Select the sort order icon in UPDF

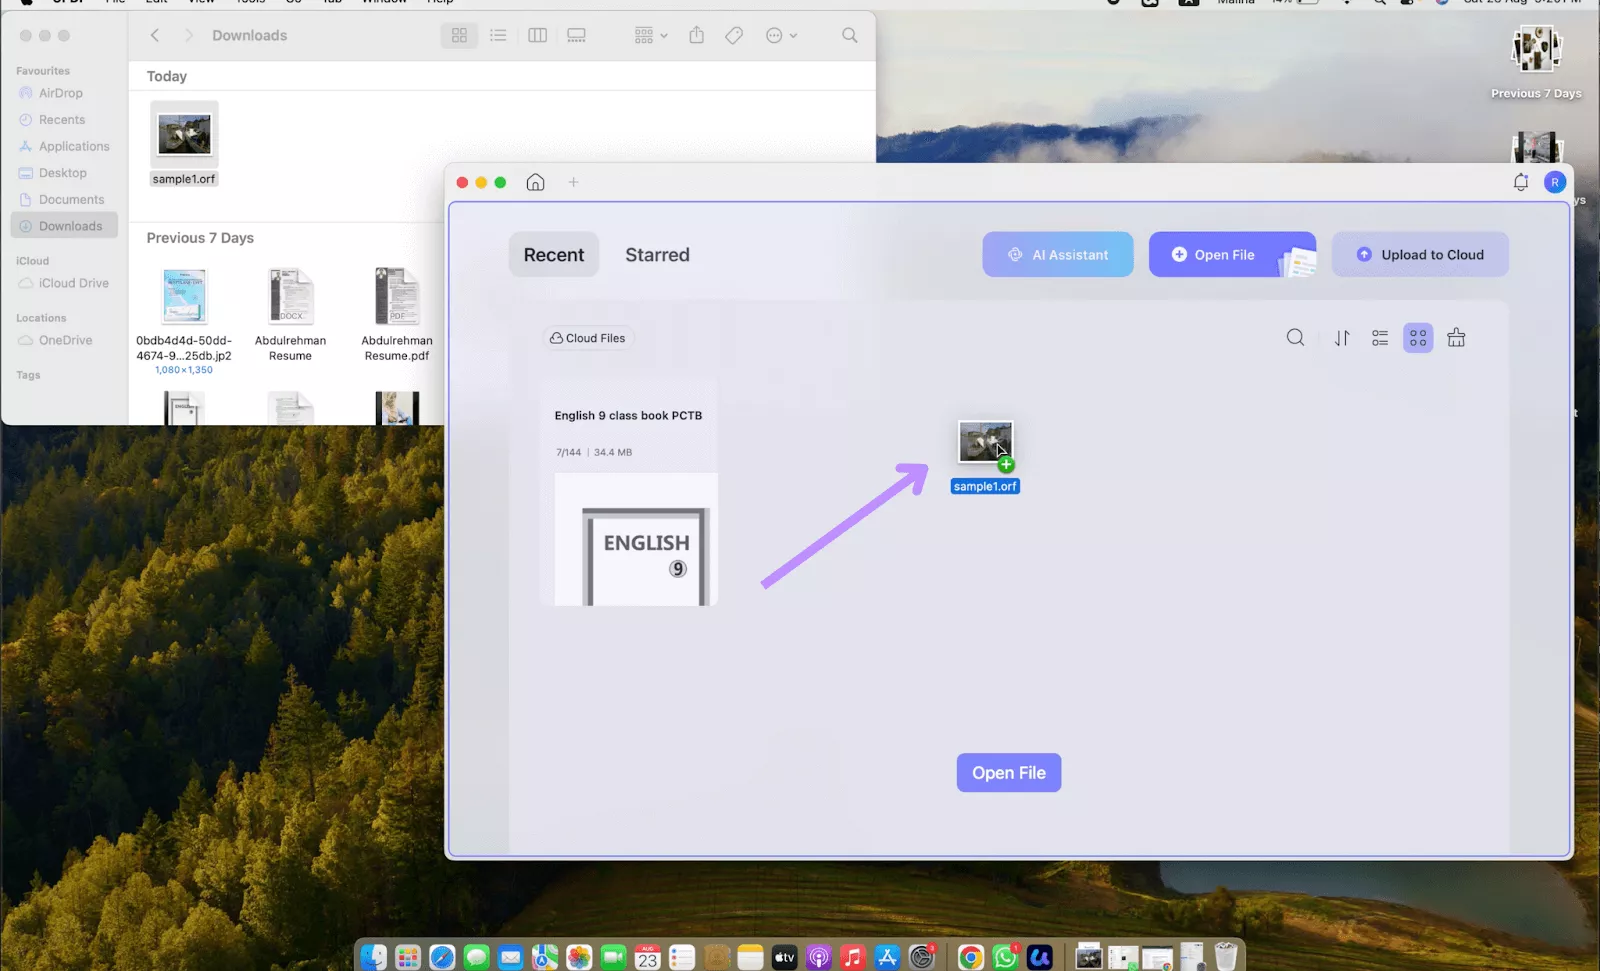pos(1341,337)
